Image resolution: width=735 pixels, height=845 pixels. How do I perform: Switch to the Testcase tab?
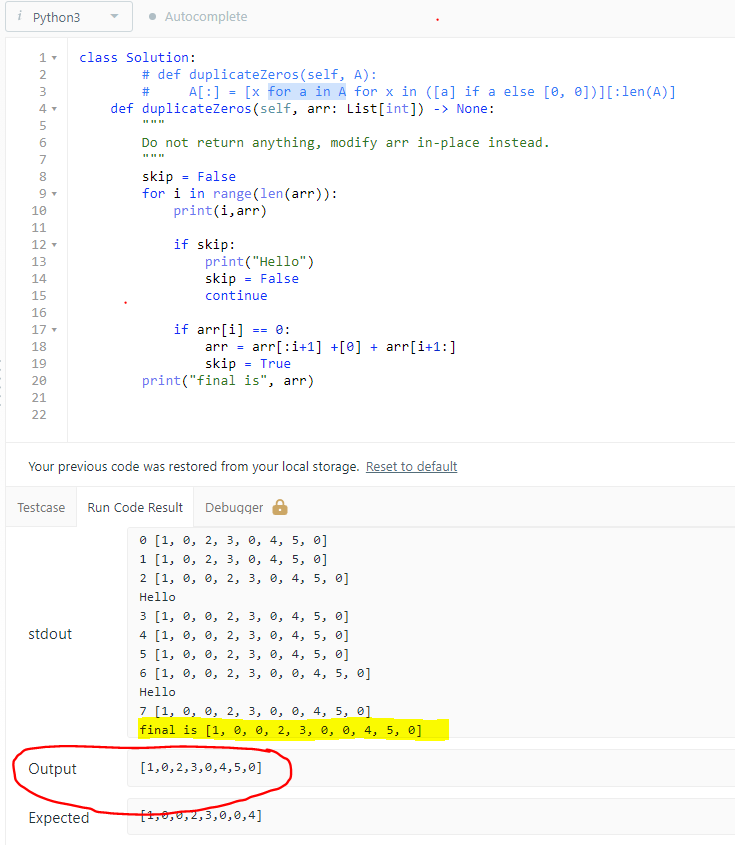click(40, 507)
